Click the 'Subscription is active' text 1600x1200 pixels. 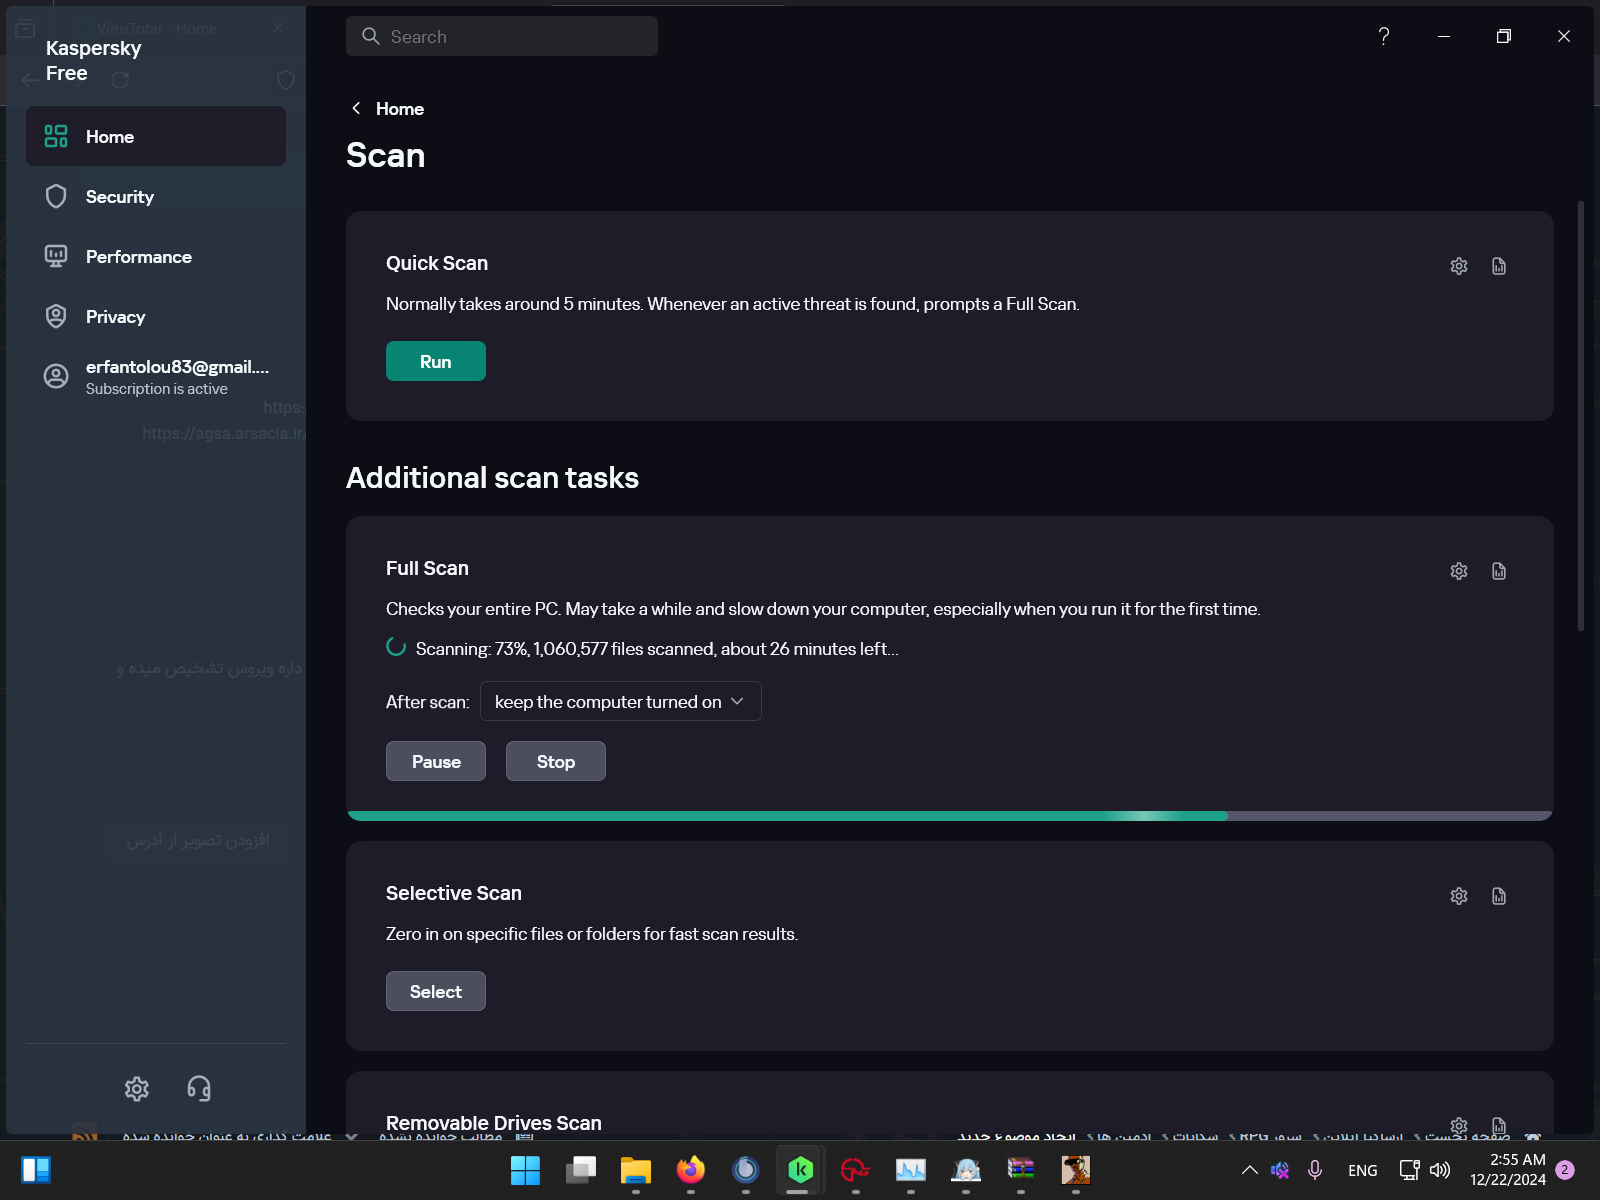(x=157, y=389)
